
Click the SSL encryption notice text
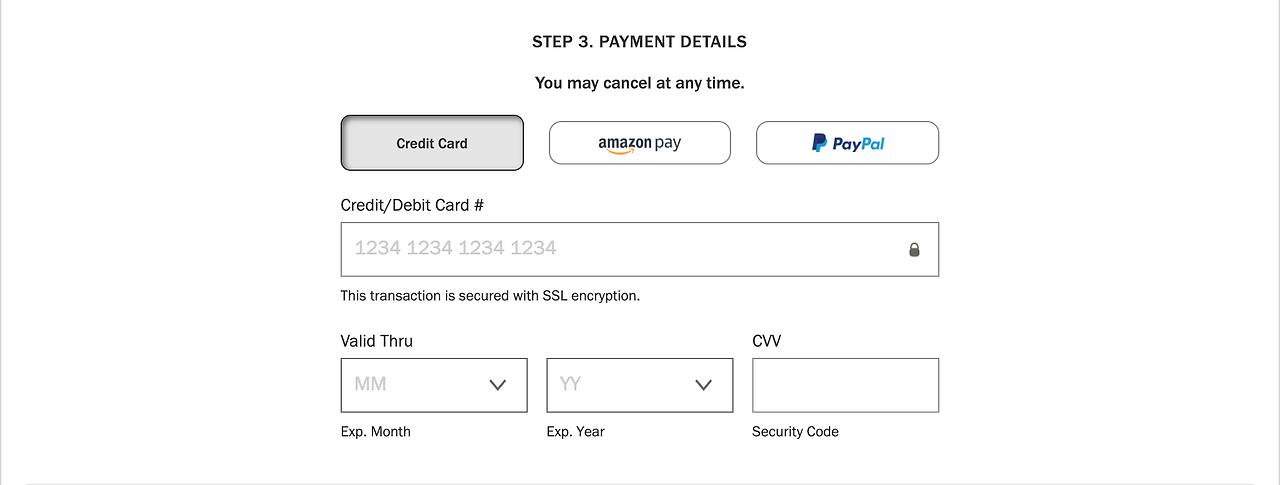(490, 296)
